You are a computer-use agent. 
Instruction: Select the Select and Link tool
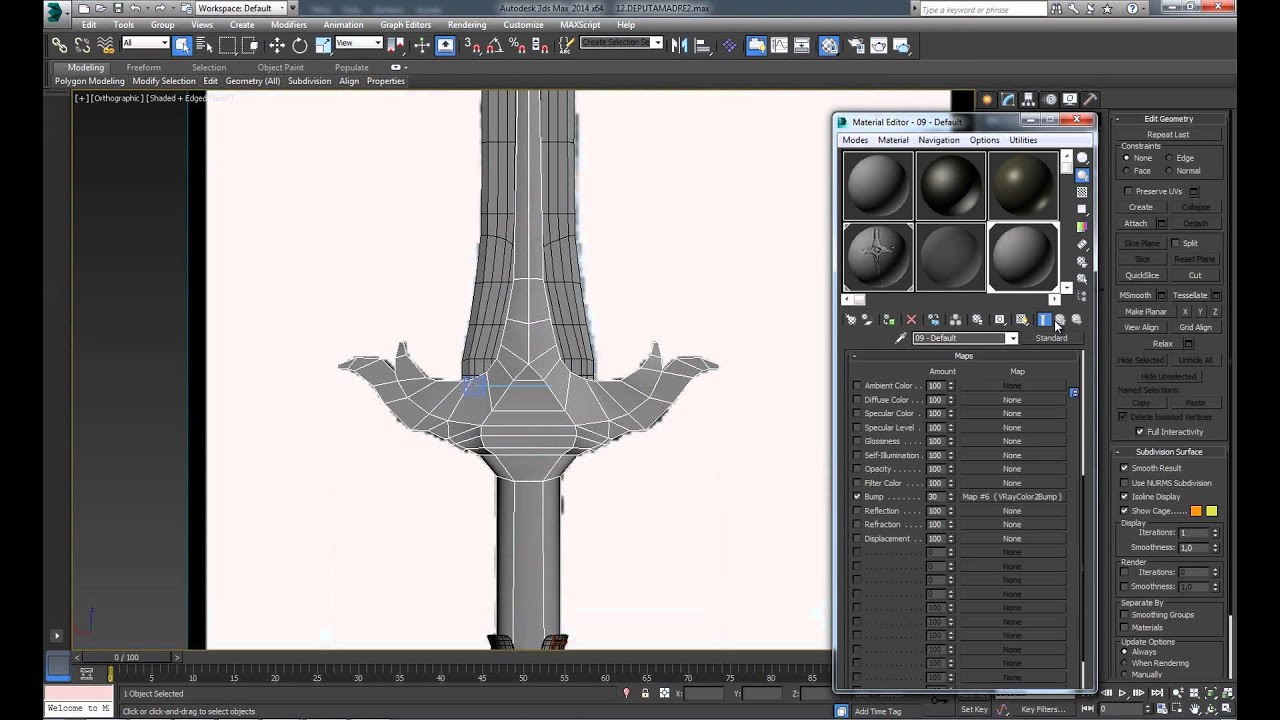pyautogui.click(x=59, y=45)
